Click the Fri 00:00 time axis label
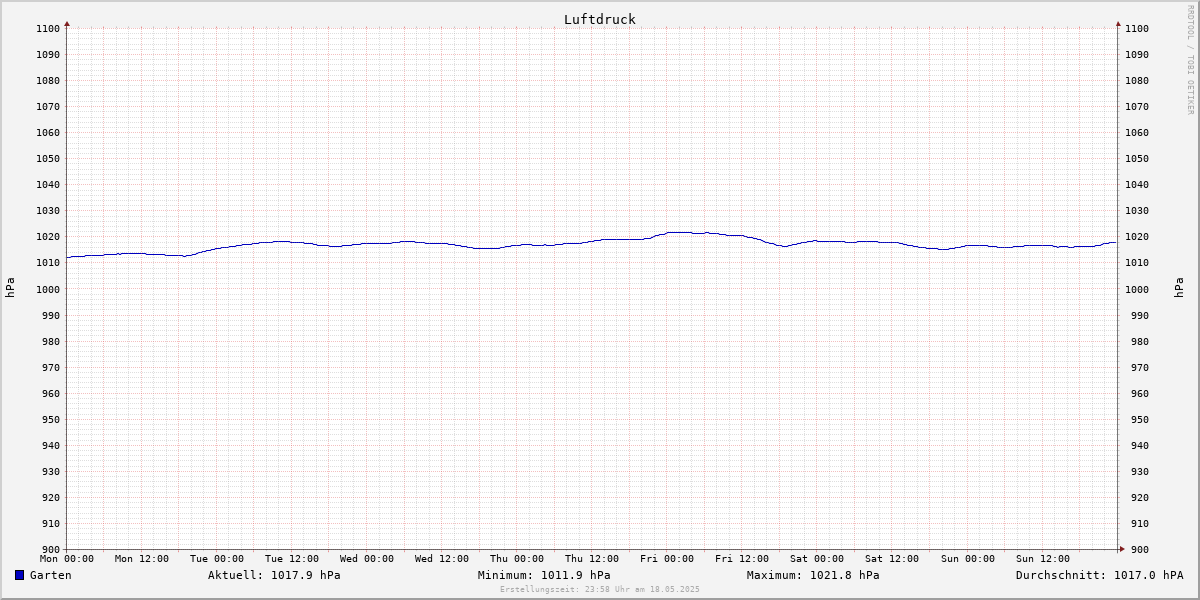1200x600 pixels. (x=667, y=559)
